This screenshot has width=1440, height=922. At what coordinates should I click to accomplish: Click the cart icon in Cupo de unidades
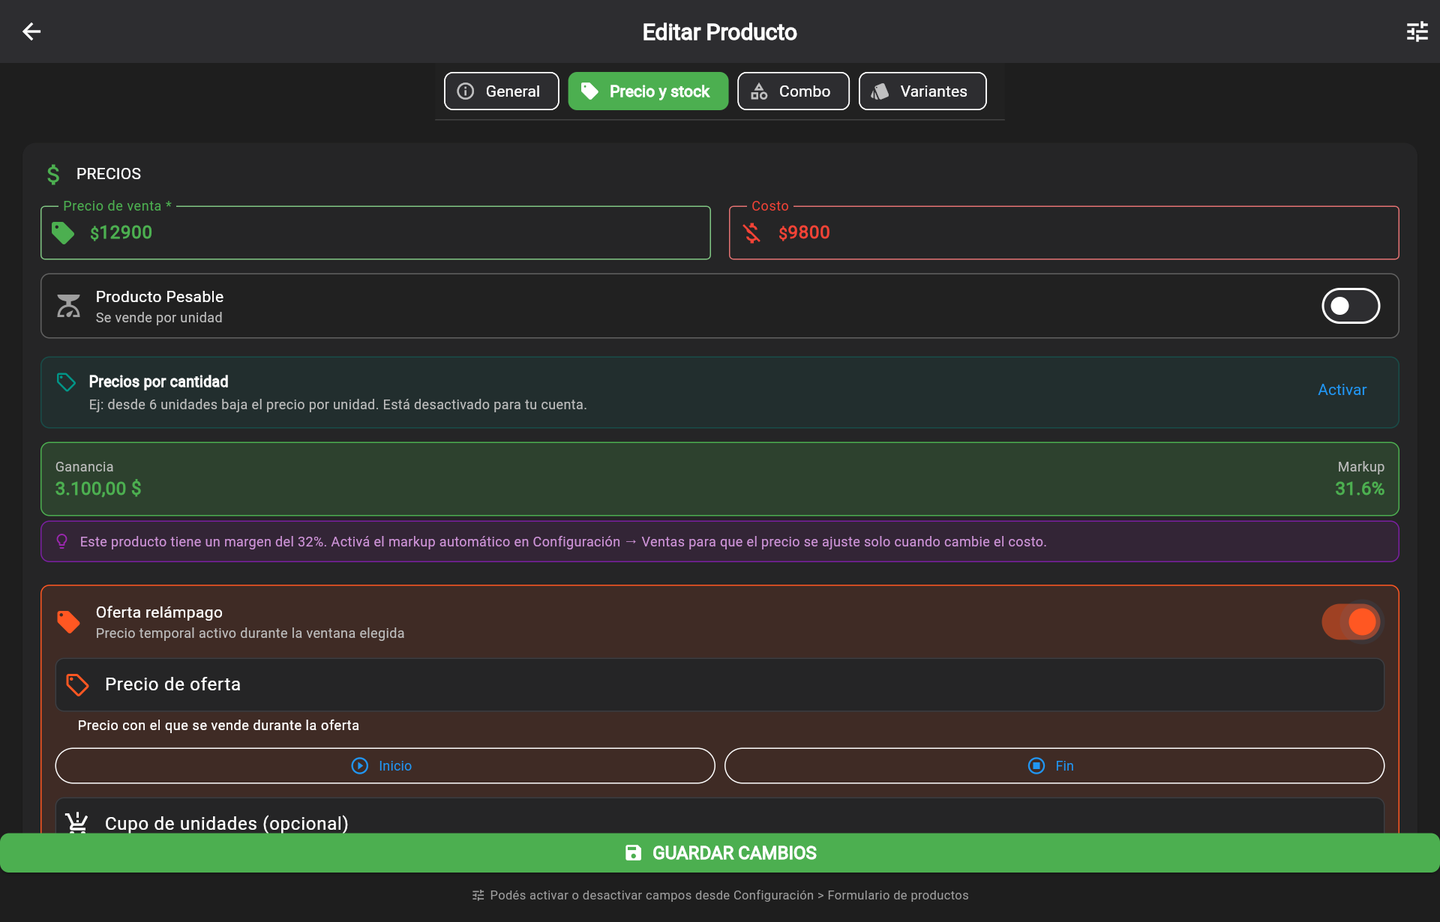coord(77,822)
